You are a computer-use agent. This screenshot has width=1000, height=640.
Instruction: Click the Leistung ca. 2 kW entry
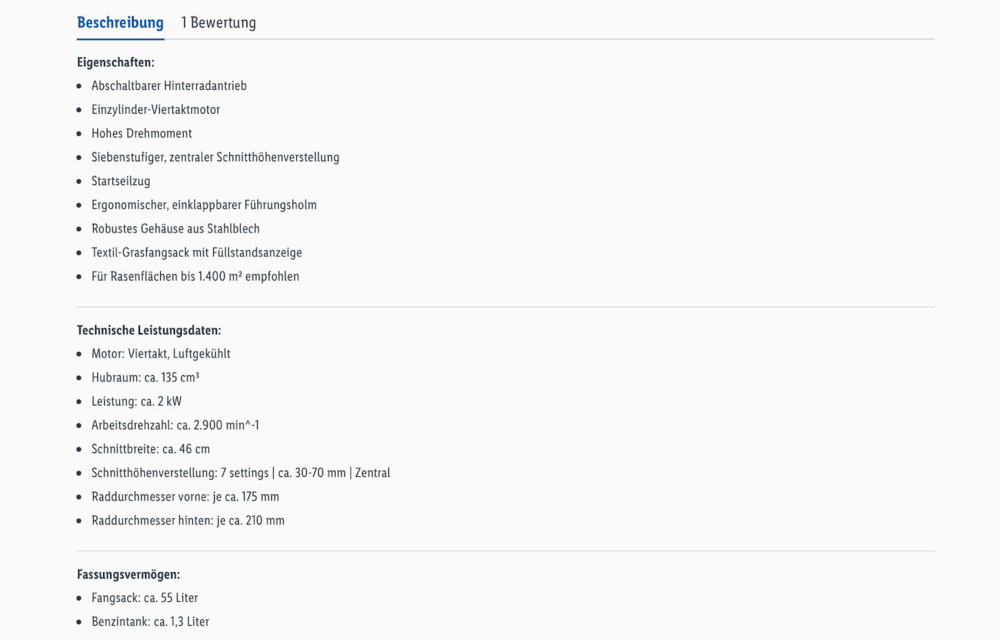(x=136, y=402)
